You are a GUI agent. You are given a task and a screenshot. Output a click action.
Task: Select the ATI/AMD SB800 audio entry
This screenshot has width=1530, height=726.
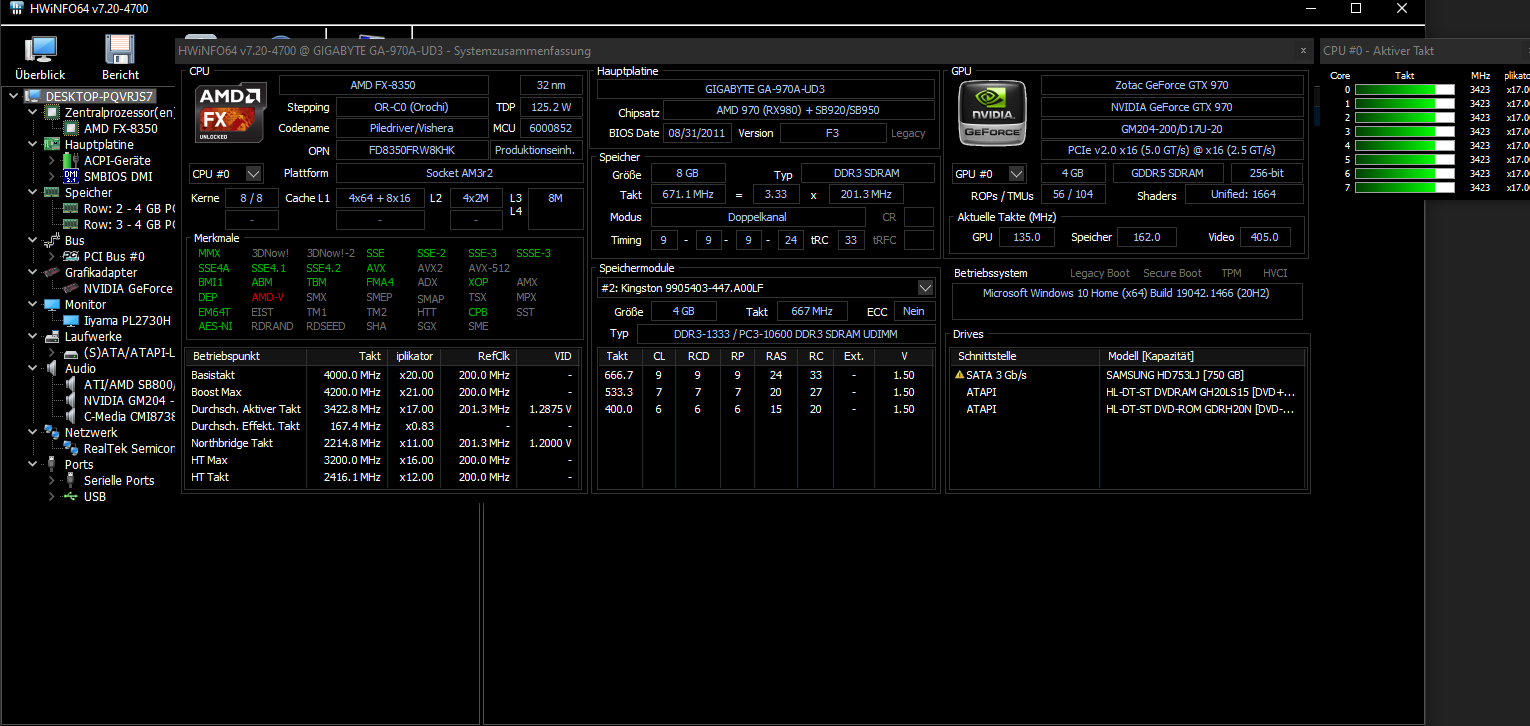pos(129,384)
